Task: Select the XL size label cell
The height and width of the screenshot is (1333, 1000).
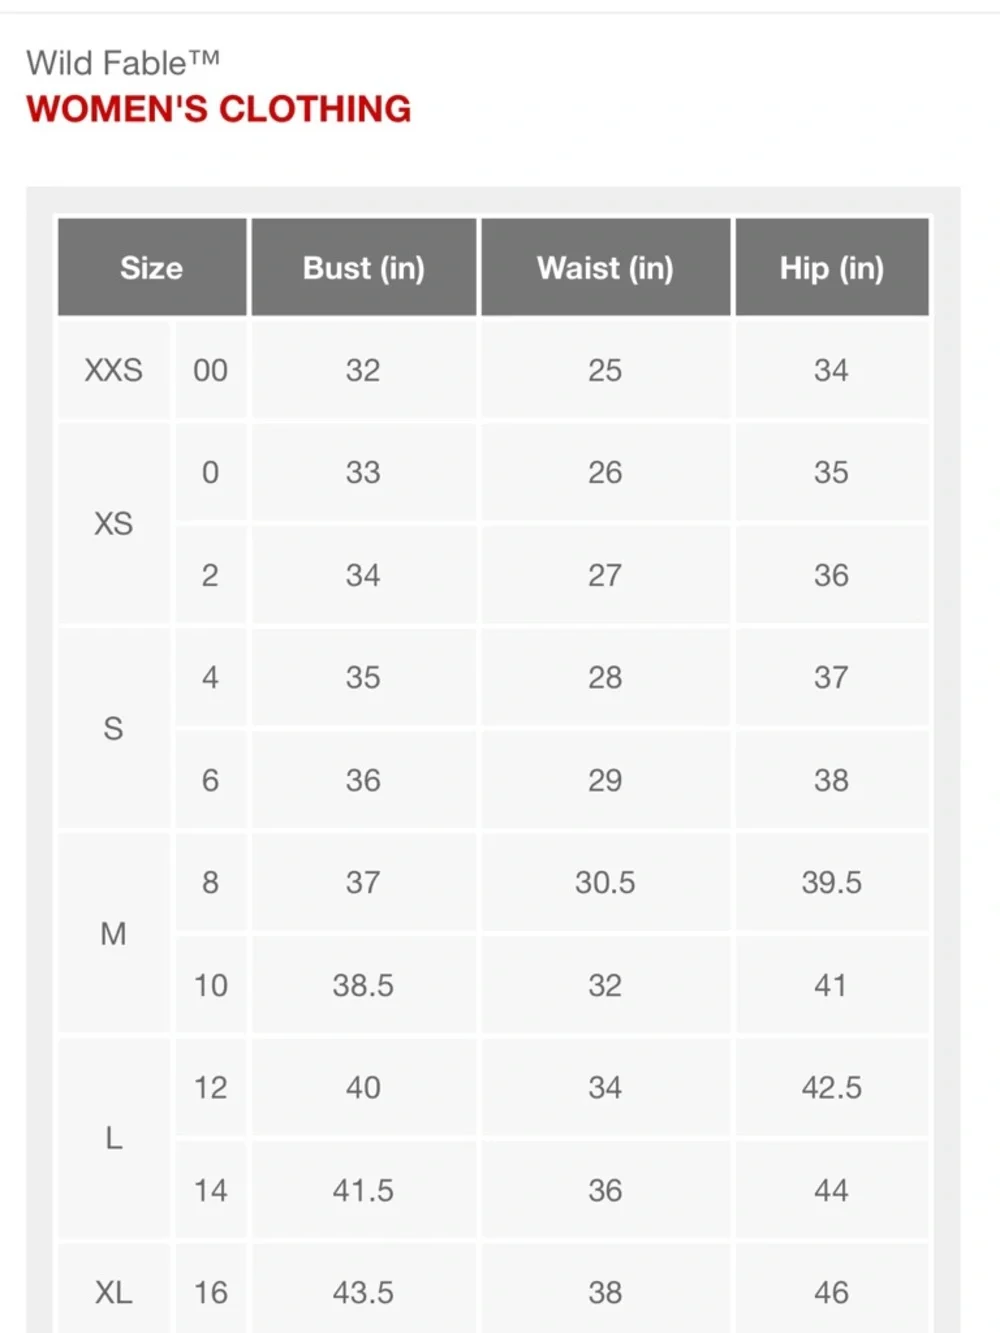Action: (x=113, y=1290)
